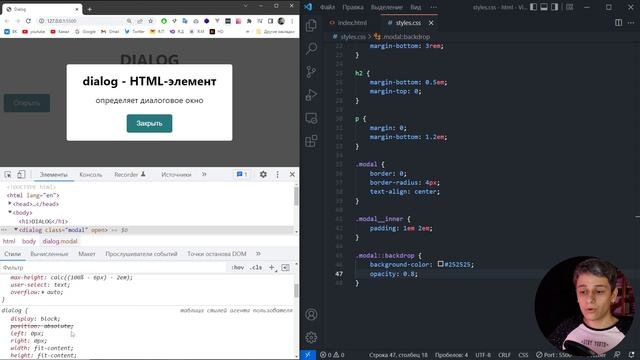Switch to the index.html editor tab
The image size is (640, 360).
(348, 23)
